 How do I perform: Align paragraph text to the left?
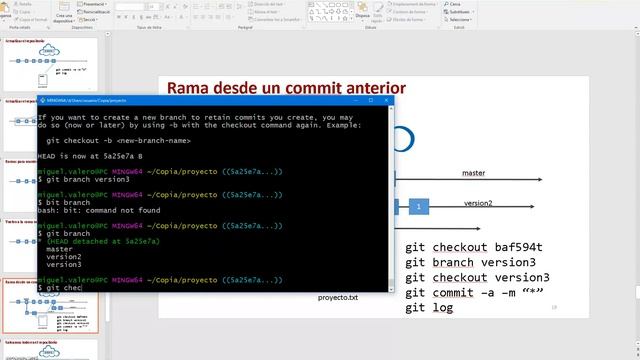pos(196,17)
